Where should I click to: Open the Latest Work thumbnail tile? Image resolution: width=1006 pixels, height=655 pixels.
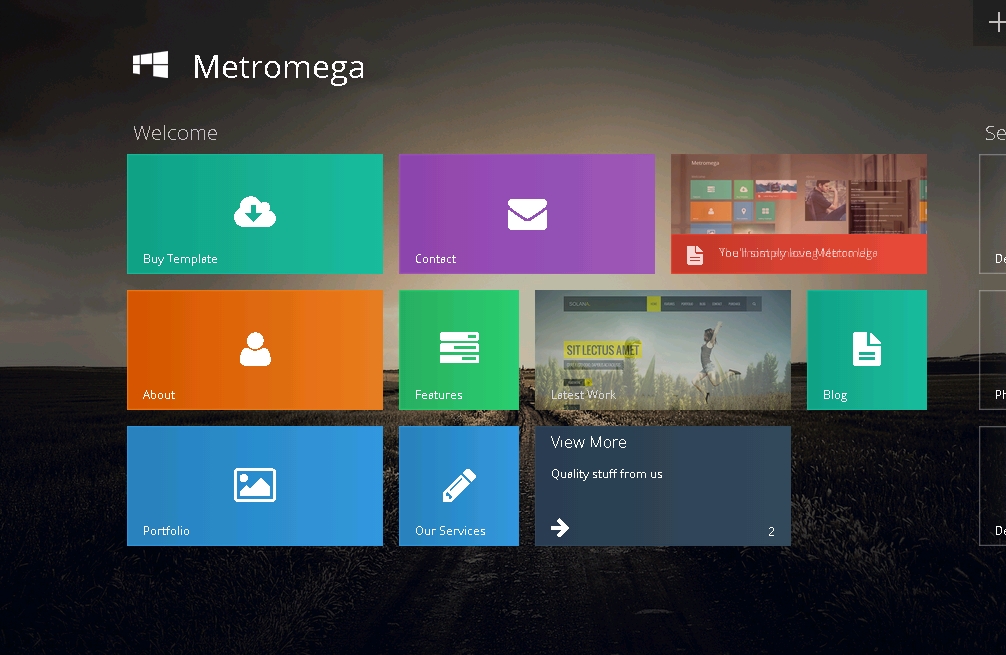coord(662,349)
